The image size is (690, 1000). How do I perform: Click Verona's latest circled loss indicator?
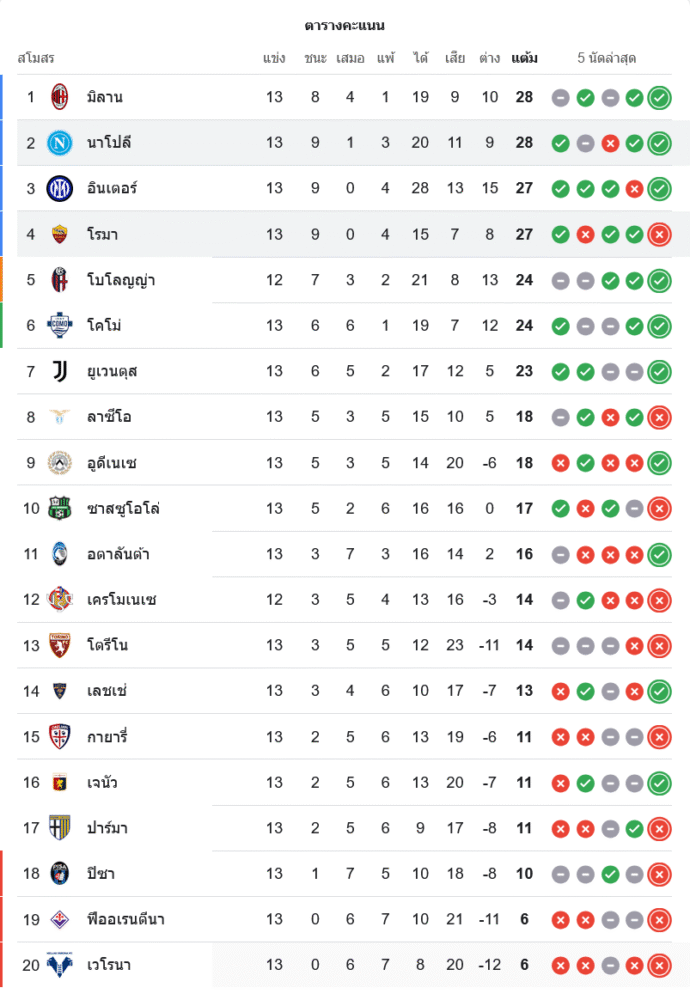pyautogui.click(x=659, y=965)
